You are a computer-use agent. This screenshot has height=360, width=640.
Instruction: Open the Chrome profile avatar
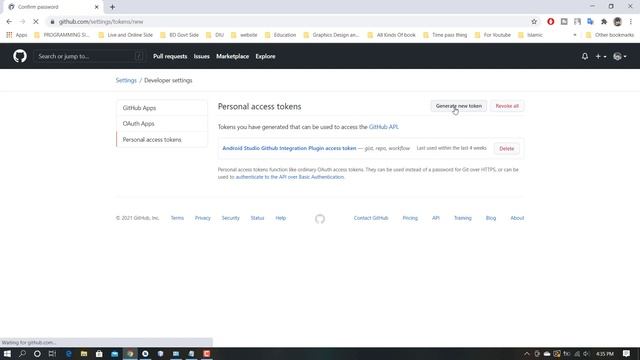[618, 22]
